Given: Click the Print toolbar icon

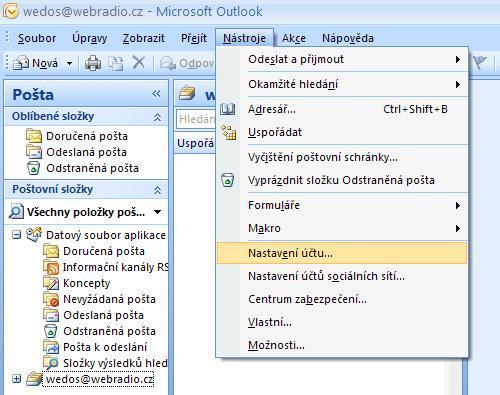Looking at the screenshot, I should tap(93, 63).
